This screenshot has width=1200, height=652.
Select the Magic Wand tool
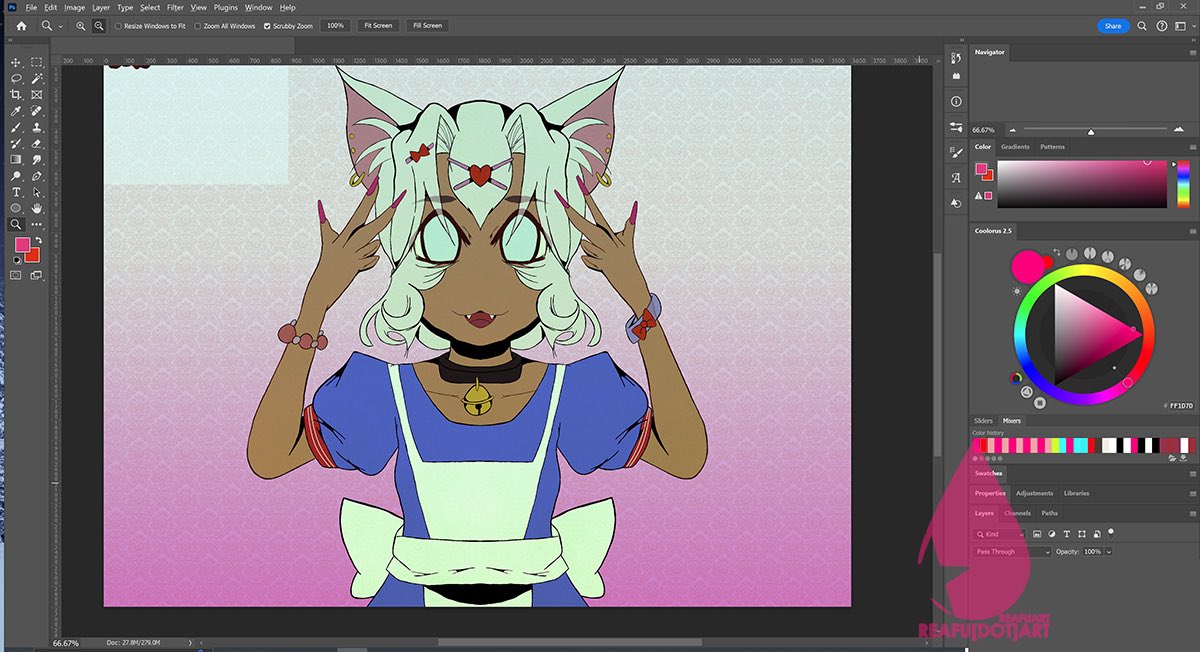point(37,78)
